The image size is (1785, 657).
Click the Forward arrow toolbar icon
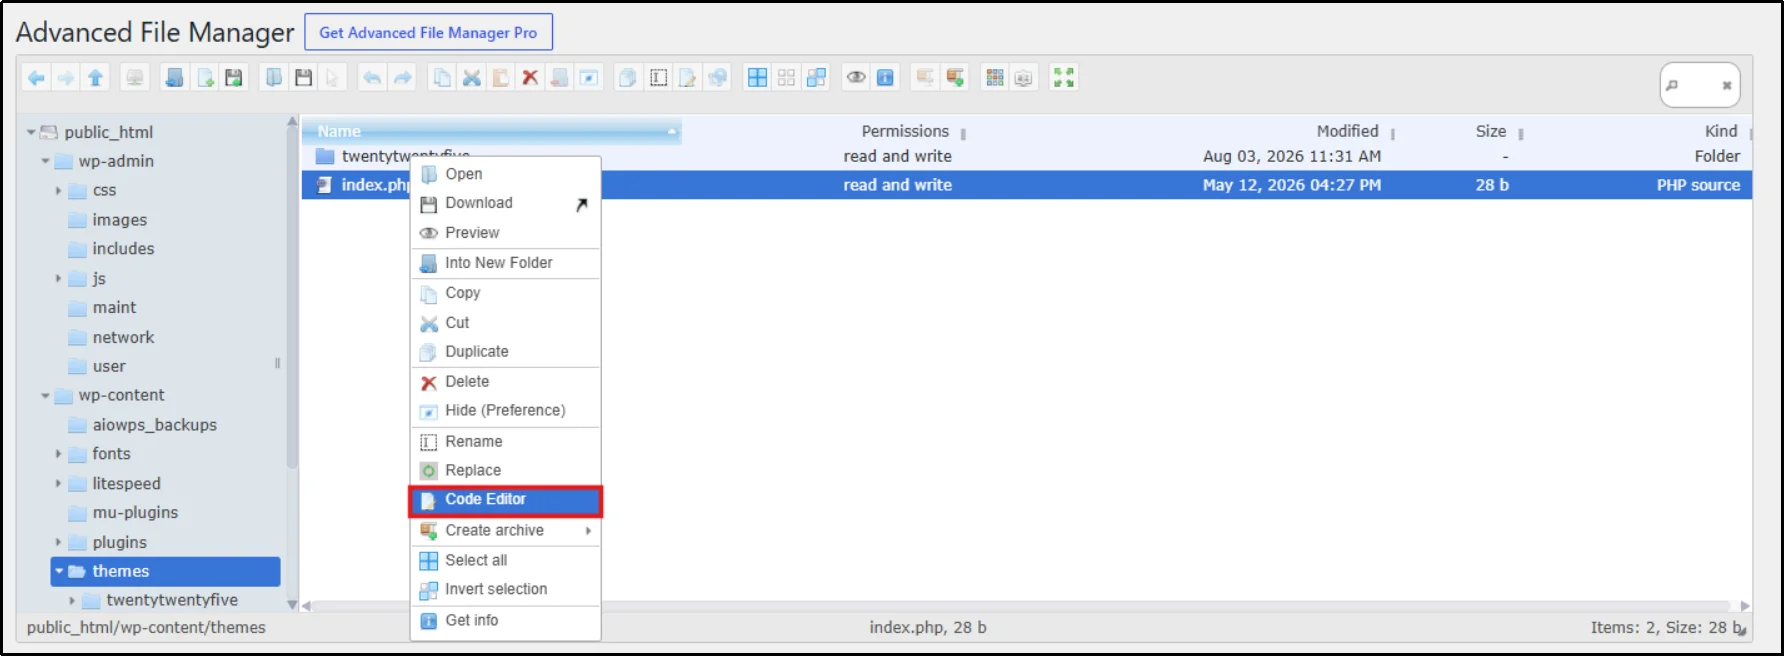pos(66,78)
